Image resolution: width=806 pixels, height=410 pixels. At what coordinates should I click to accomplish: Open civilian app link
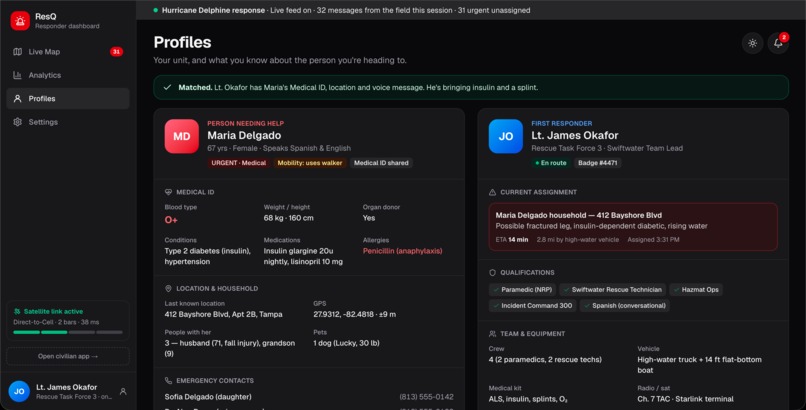click(x=68, y=356)
